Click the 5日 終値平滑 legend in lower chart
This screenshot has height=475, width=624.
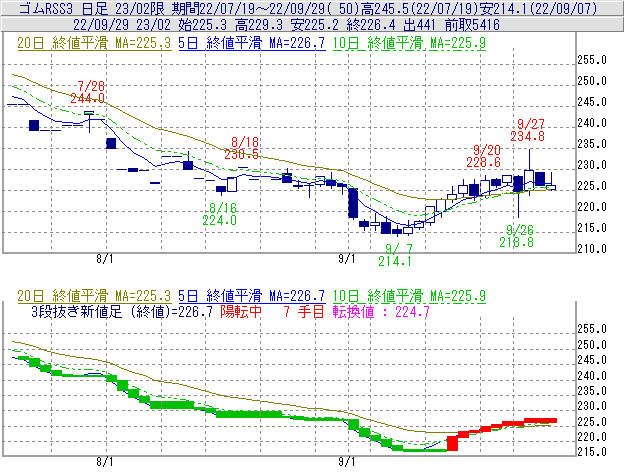252,296
